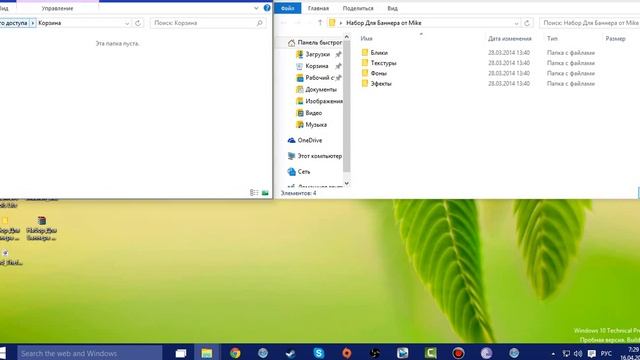Select Панель быстрого доступа node
This screenshot has height=360, width=640.
(x=319, y=42)
